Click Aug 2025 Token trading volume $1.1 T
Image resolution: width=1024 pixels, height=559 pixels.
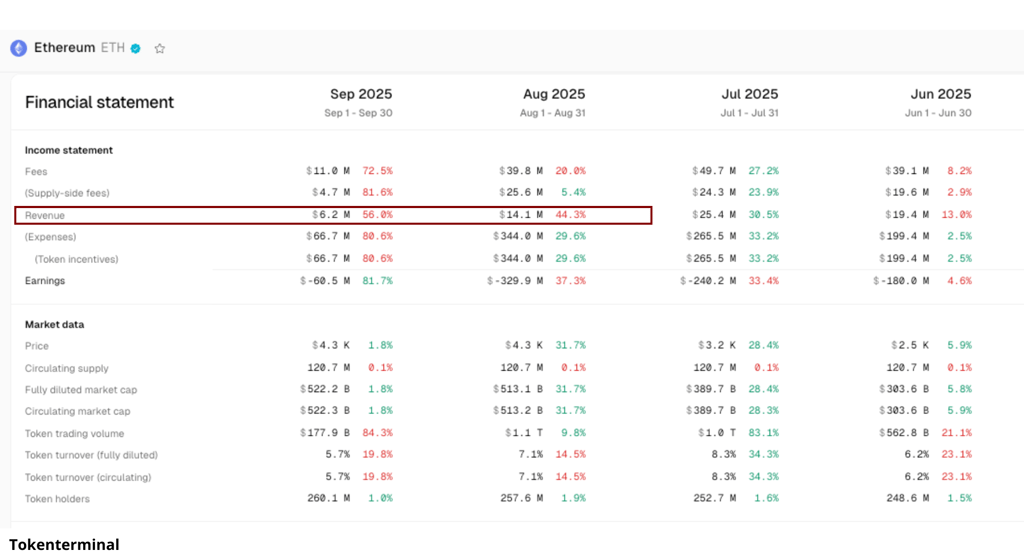(x=524, y=433)
